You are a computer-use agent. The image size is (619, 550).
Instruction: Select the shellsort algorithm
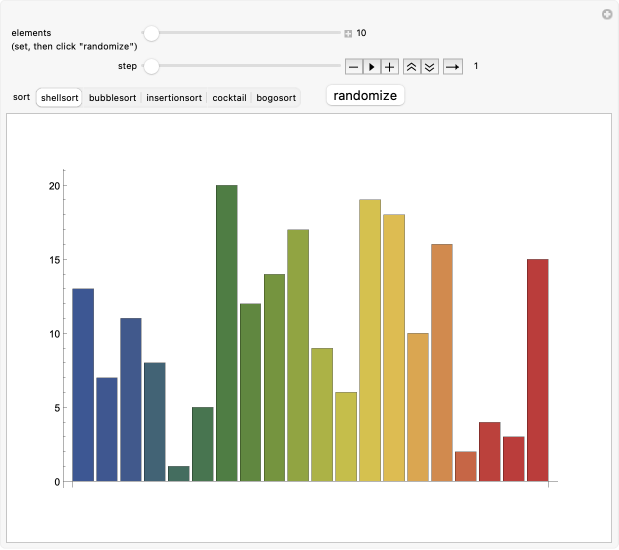click(x=58, y=98)
